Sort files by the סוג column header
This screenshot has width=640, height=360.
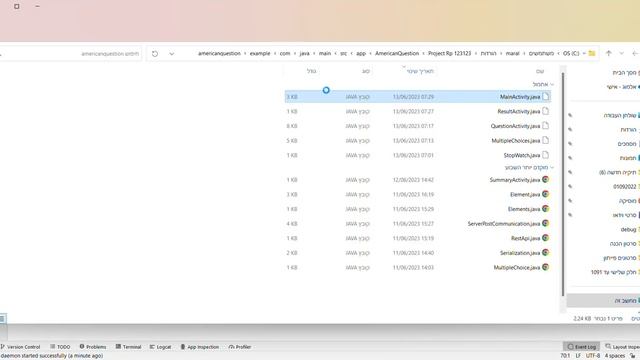pyautogui.click(x=365, y=71)
